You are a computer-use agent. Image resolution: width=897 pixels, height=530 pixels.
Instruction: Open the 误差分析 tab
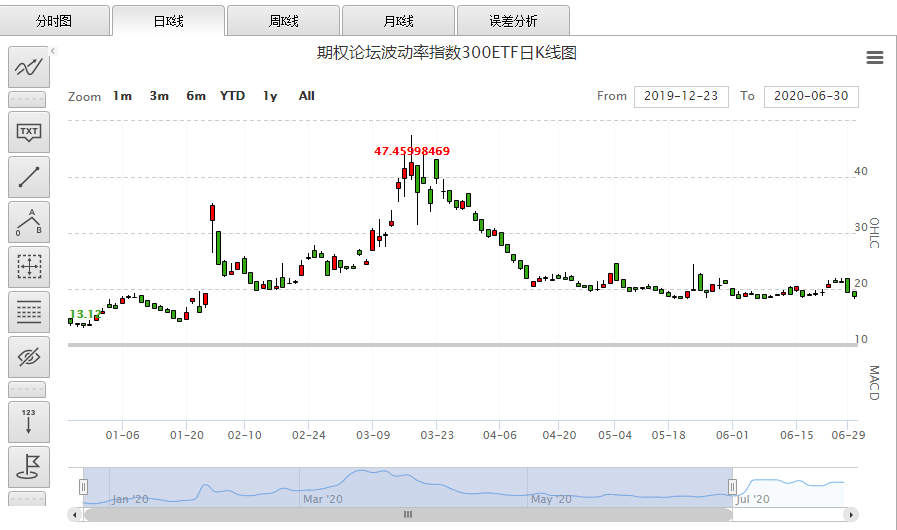tap(513, 20)
